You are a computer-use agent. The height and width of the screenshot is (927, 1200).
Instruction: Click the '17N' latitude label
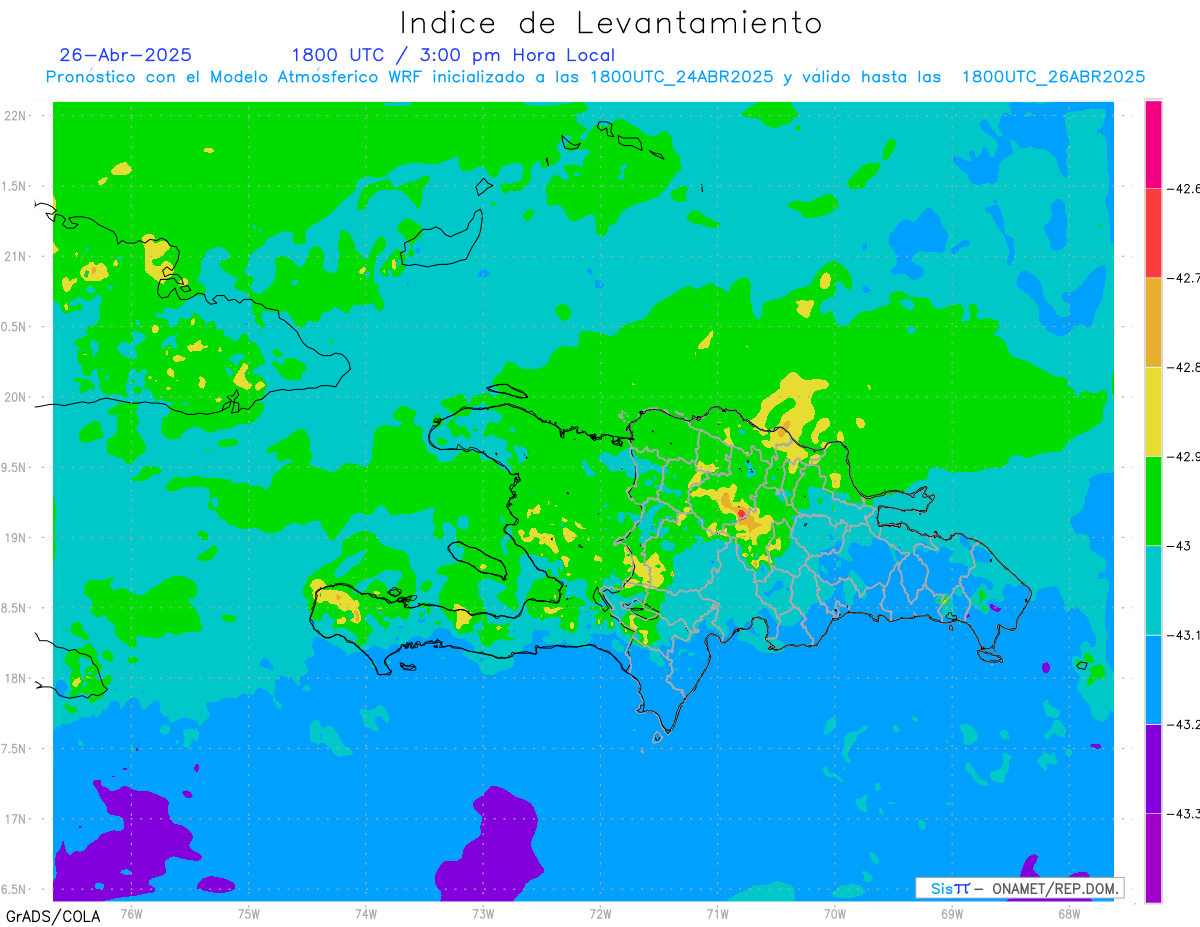tap(17, 819)
